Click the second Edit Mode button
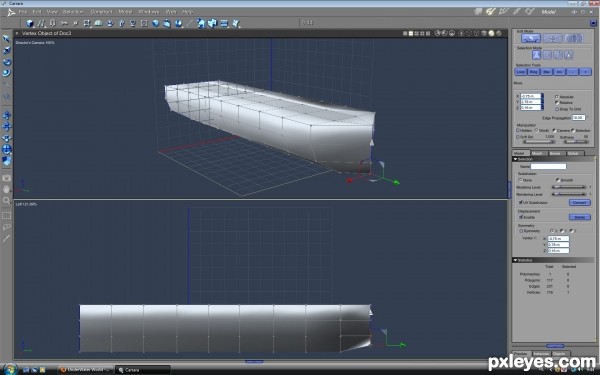 [553, 38]
